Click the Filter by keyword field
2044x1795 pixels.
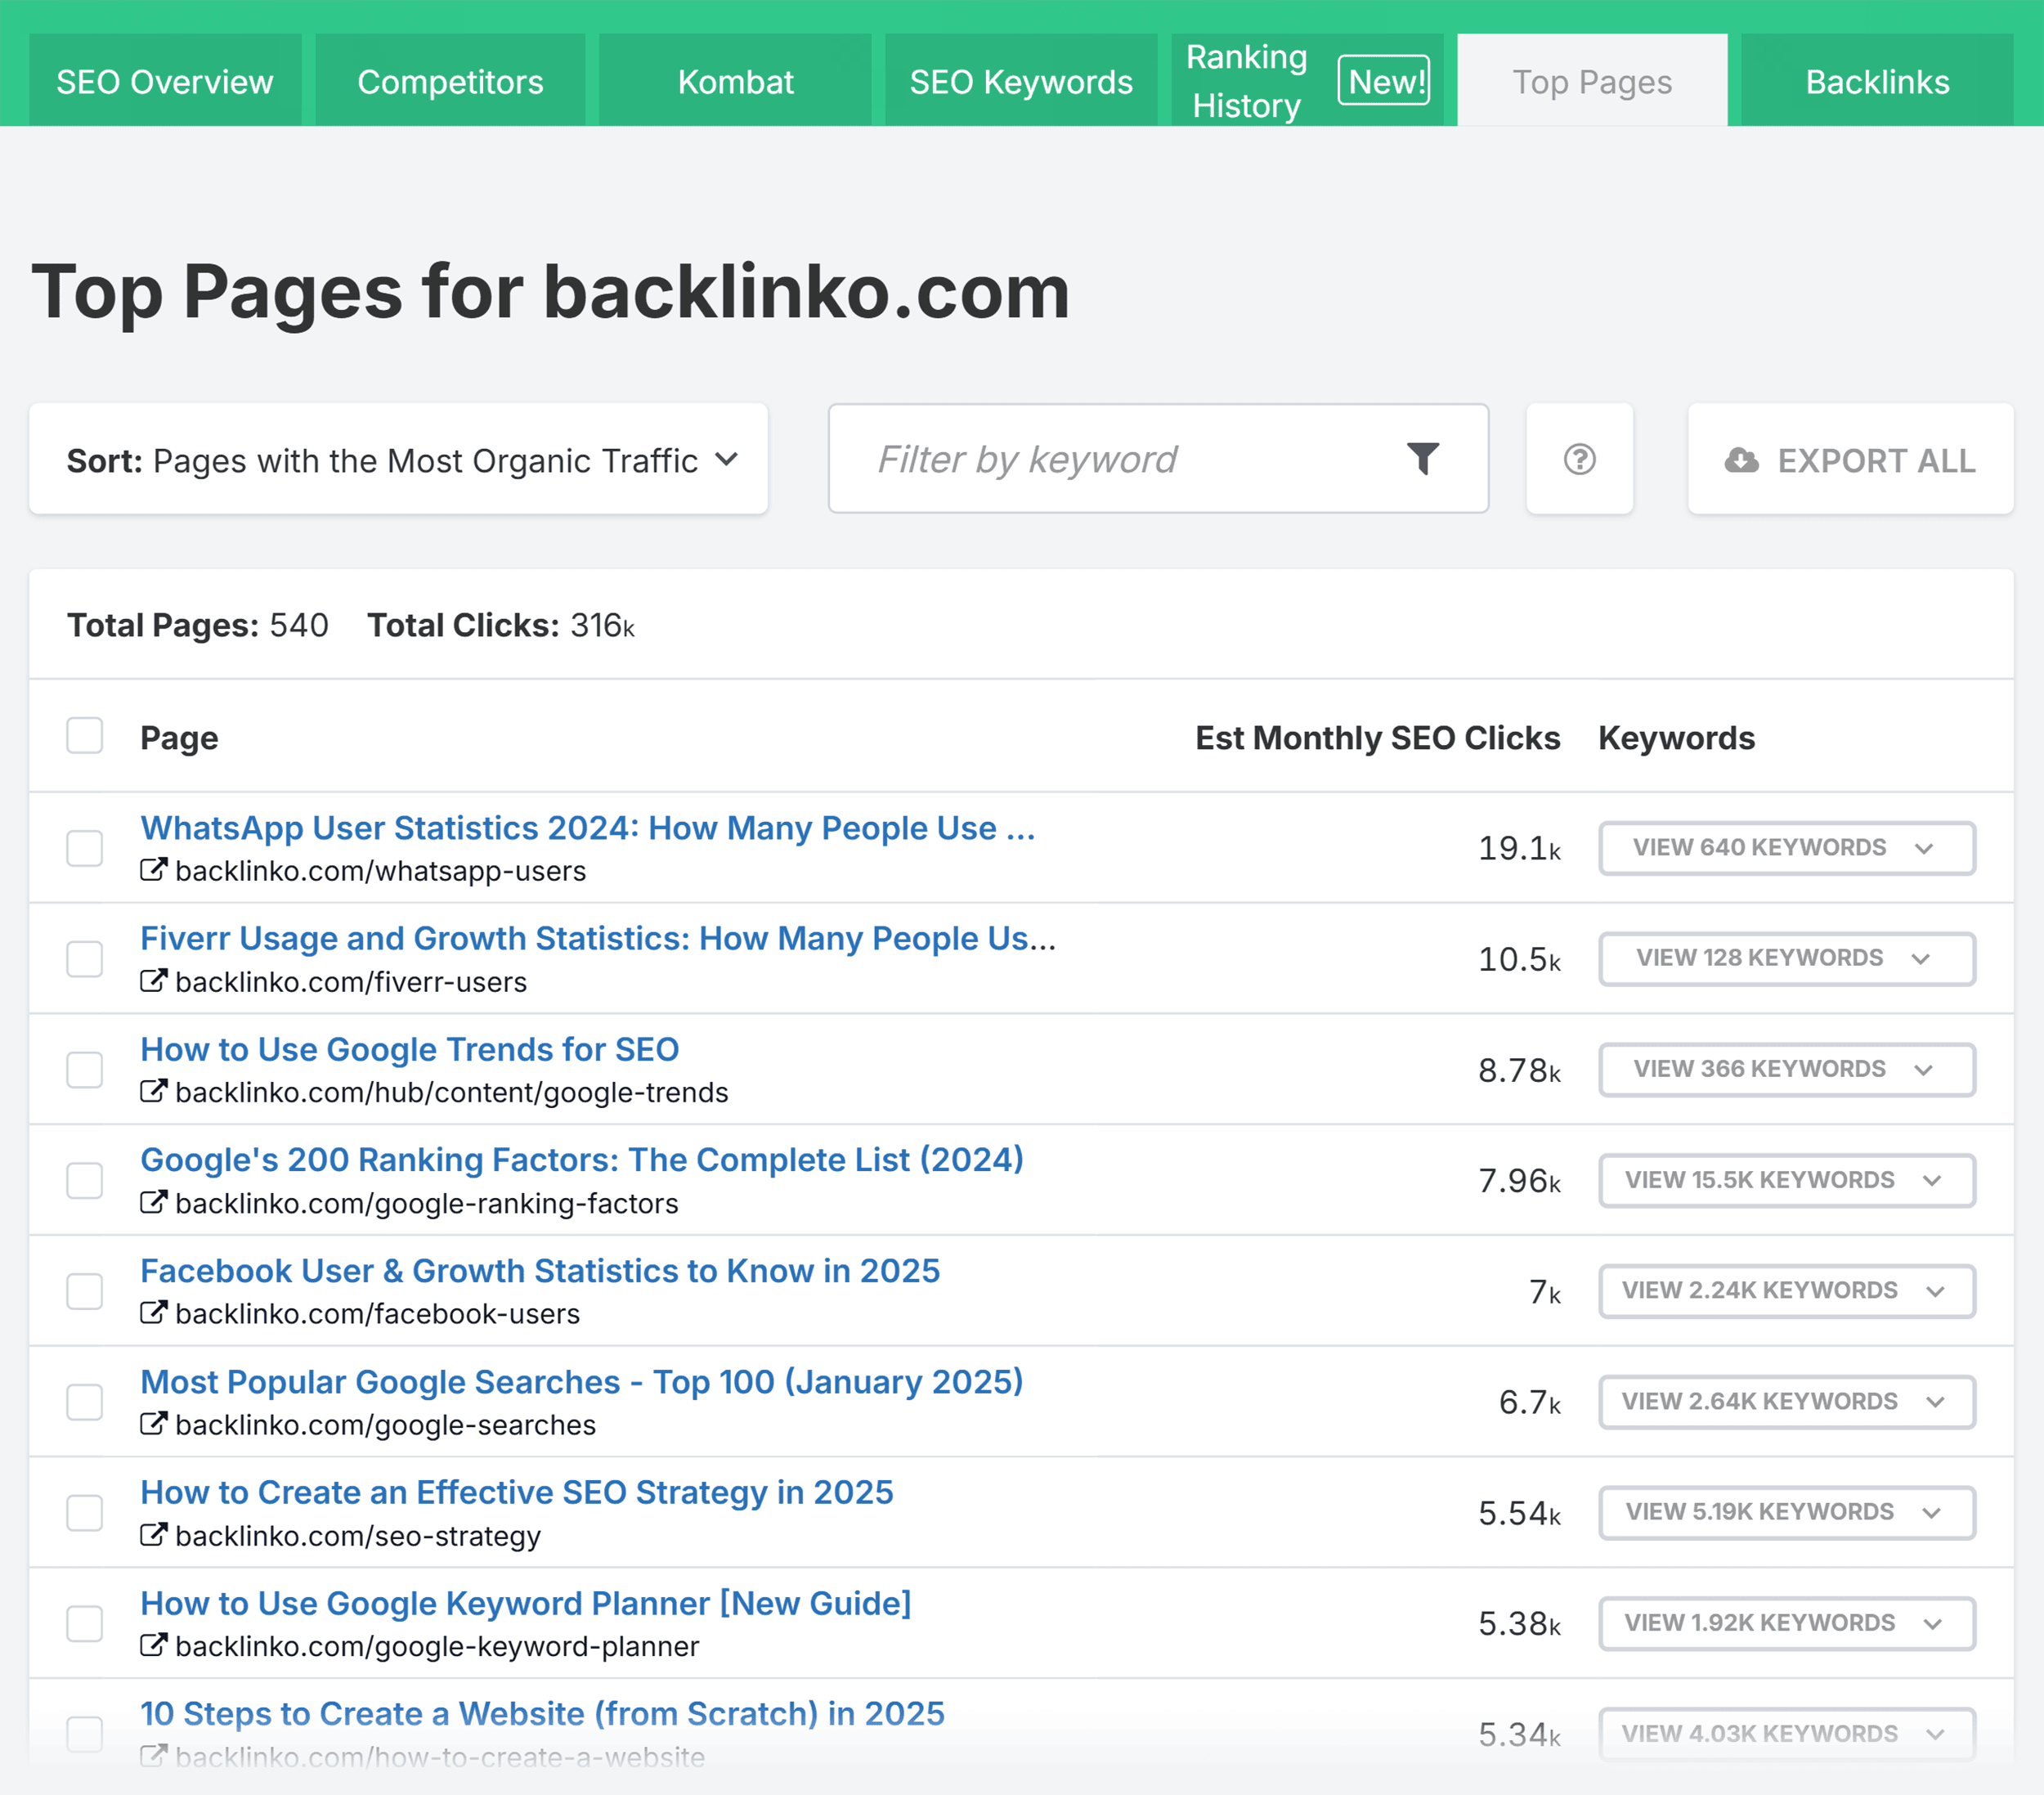pyautogui.click(x=1158, y=460)
